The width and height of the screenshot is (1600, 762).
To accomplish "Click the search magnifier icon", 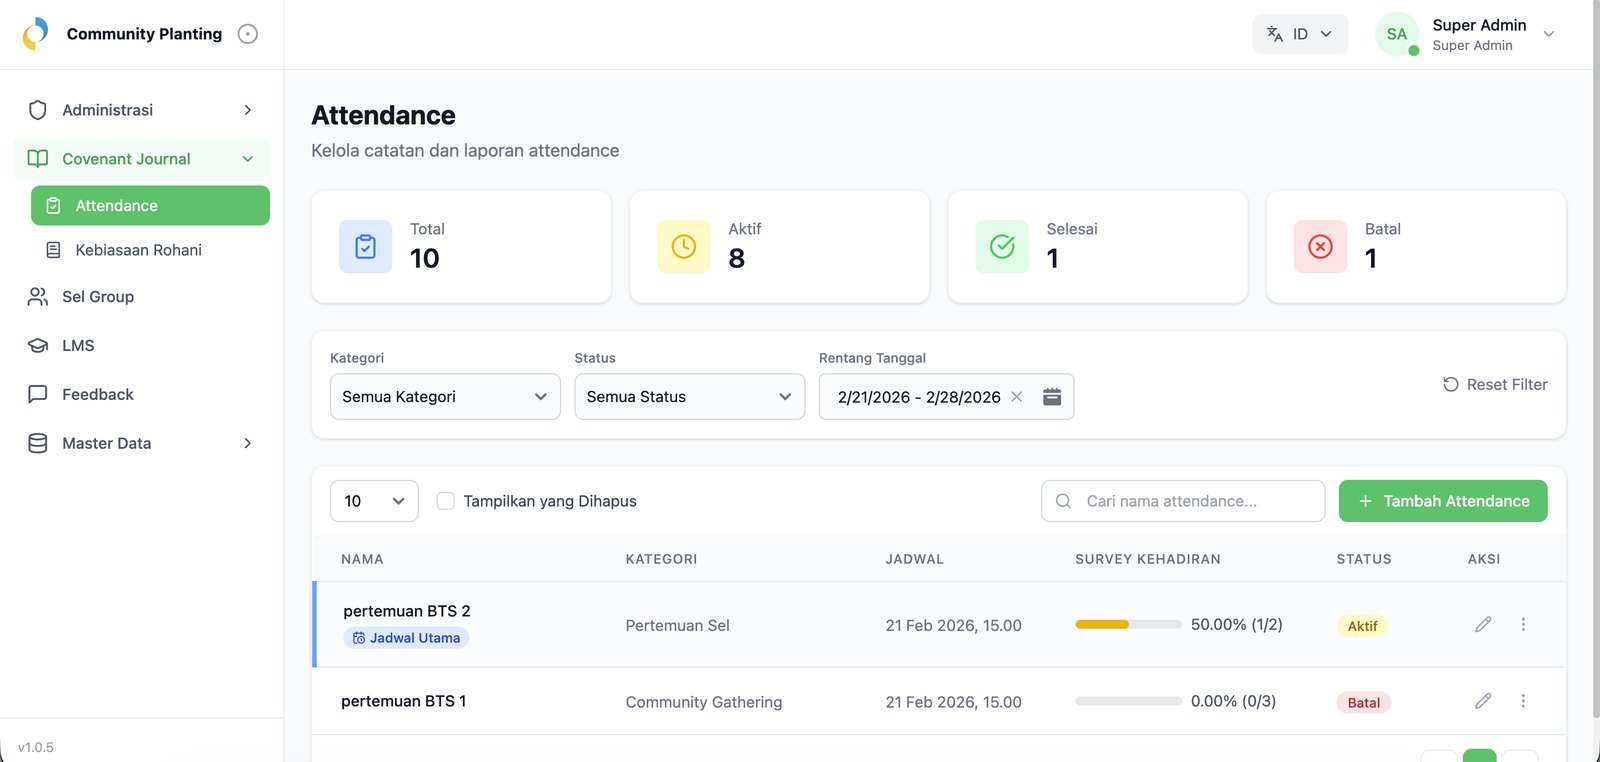I will pyautogui.click(x=1064, y=501).
